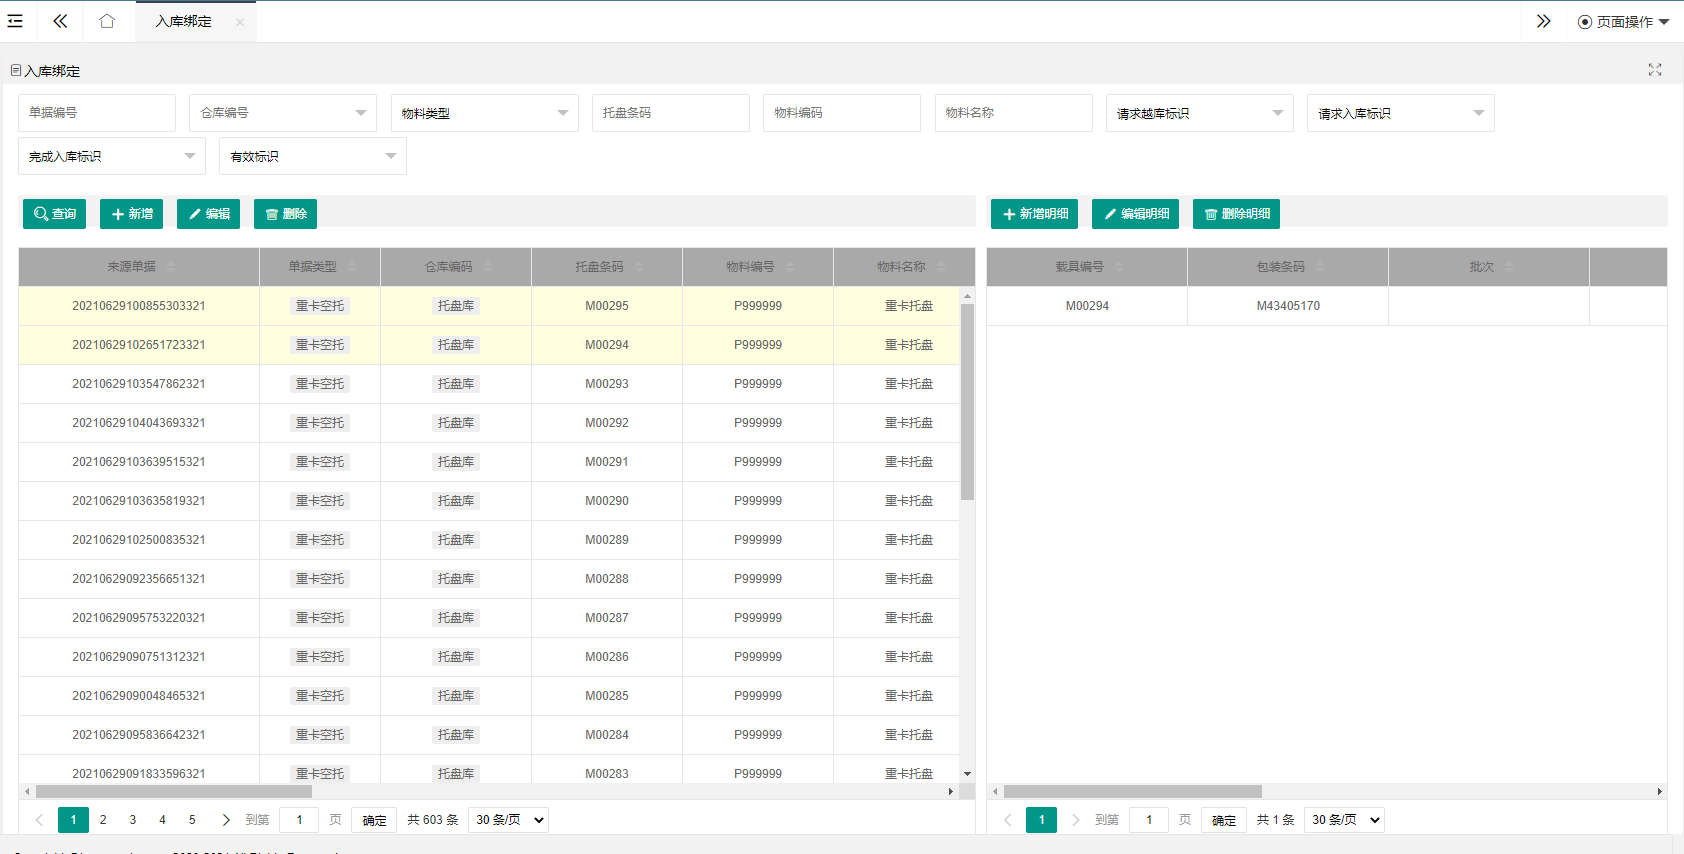Screen dimensions: 1684x854
Task: Click the vertical scrollbar thumb of main table
Action: pyautogui.click(x=967, y=401)
